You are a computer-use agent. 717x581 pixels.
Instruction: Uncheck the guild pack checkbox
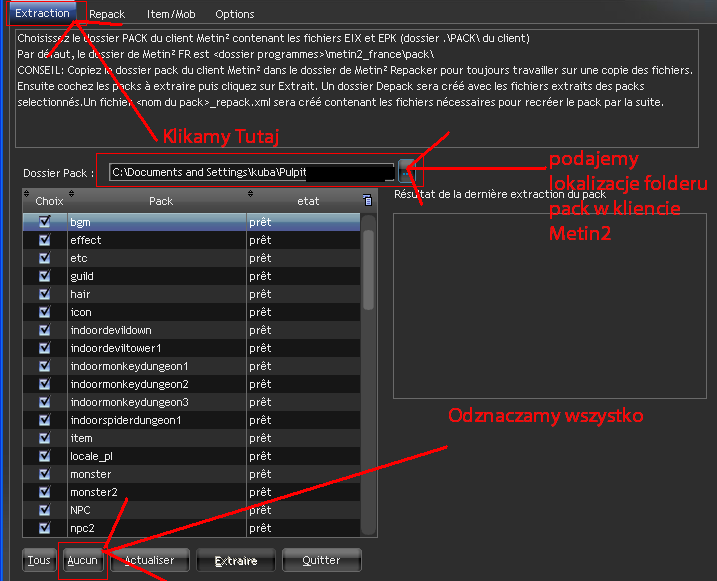[x=44, y=276]
